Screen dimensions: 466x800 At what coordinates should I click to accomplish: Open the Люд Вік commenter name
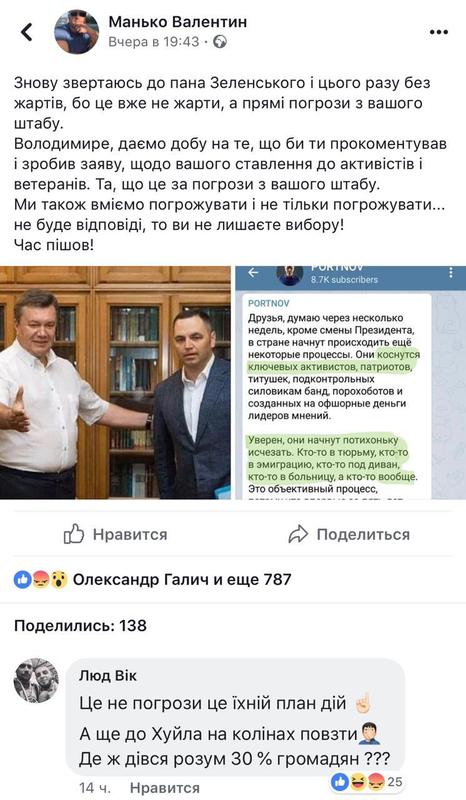tap(108, 676)
